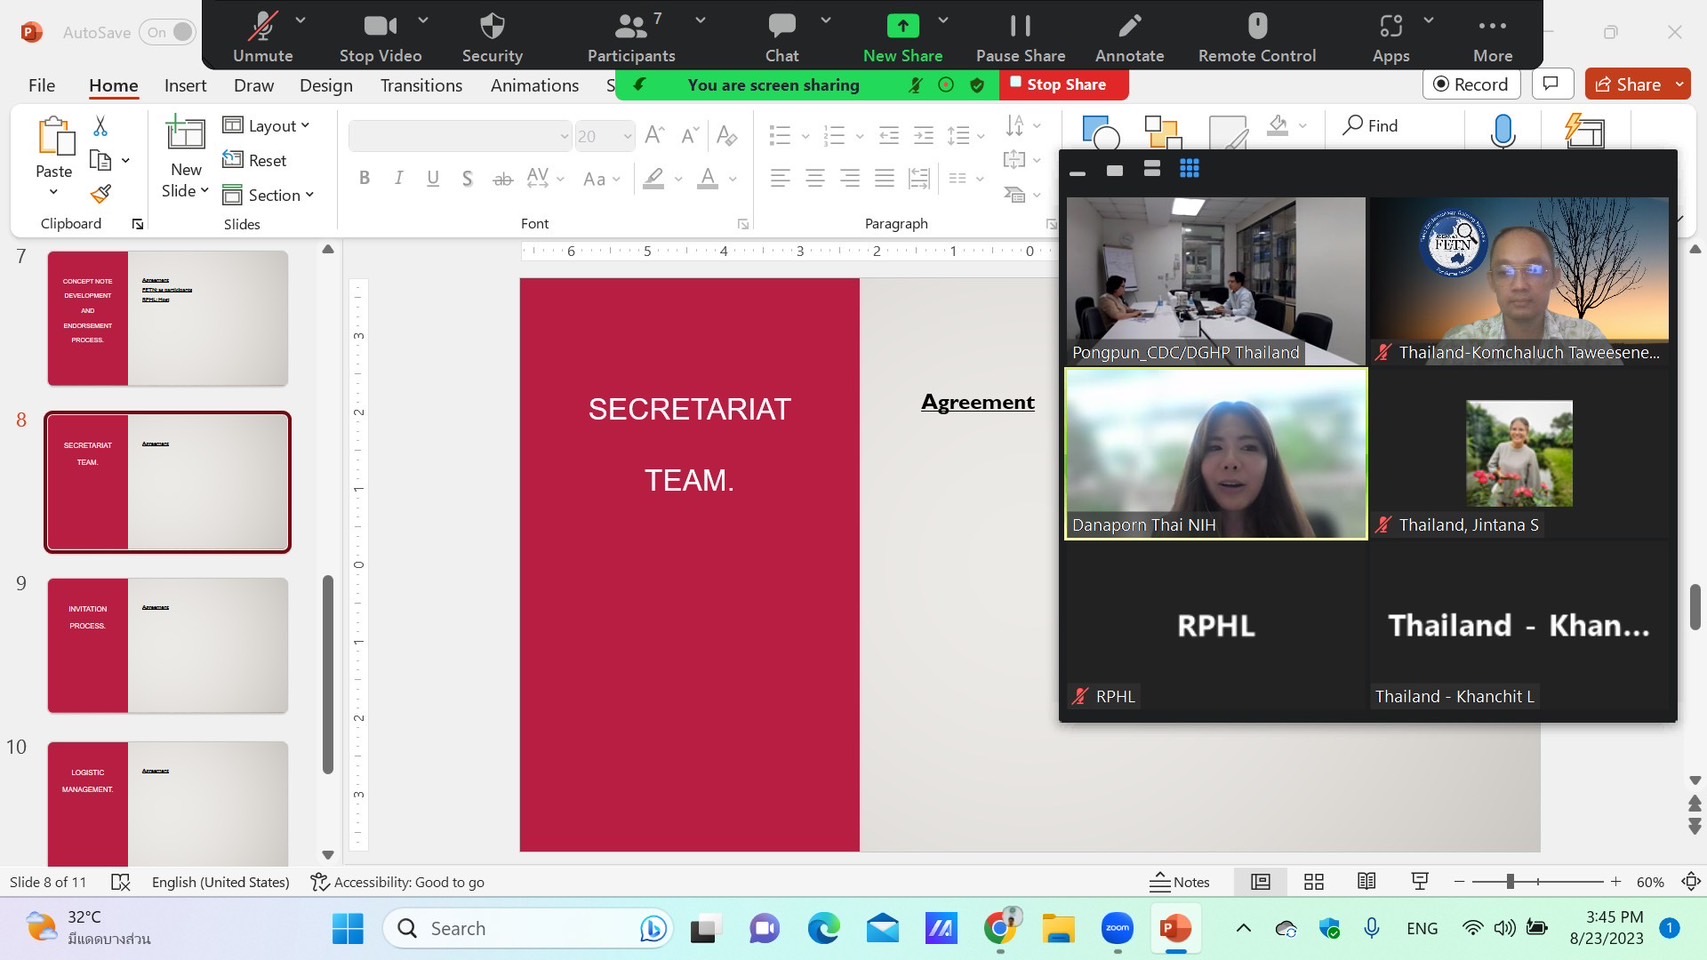Open the text highlight color picker
This screenshot has width=1707, height=960.
tap(678, 179)
